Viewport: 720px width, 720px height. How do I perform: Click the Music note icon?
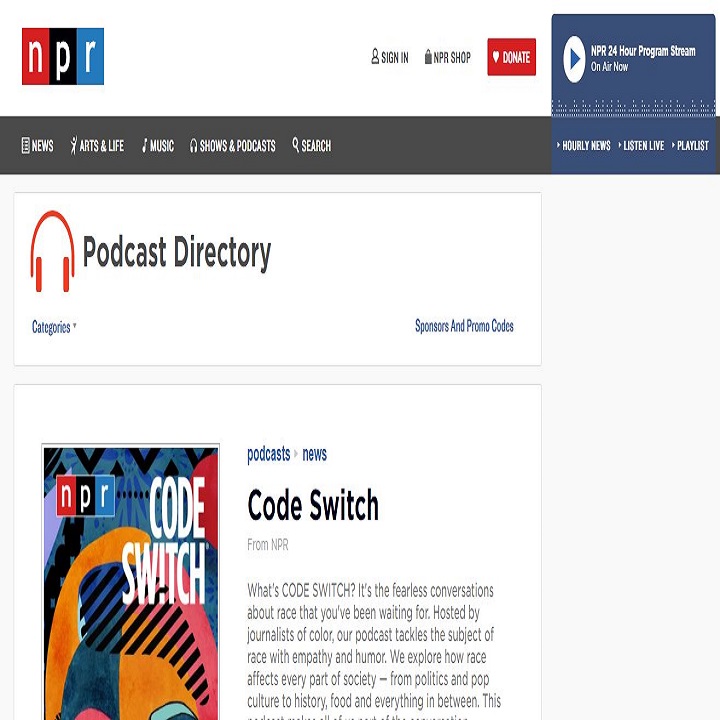[145, 146]
